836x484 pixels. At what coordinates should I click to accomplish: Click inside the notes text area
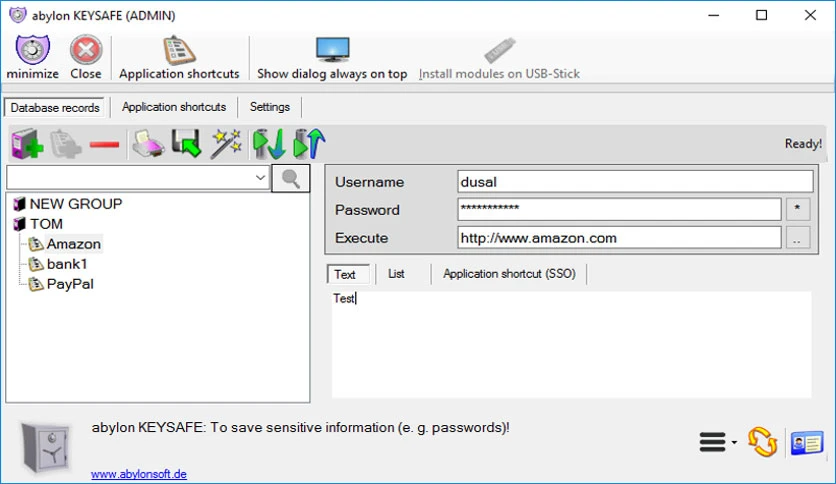click(x=571, y=344)
